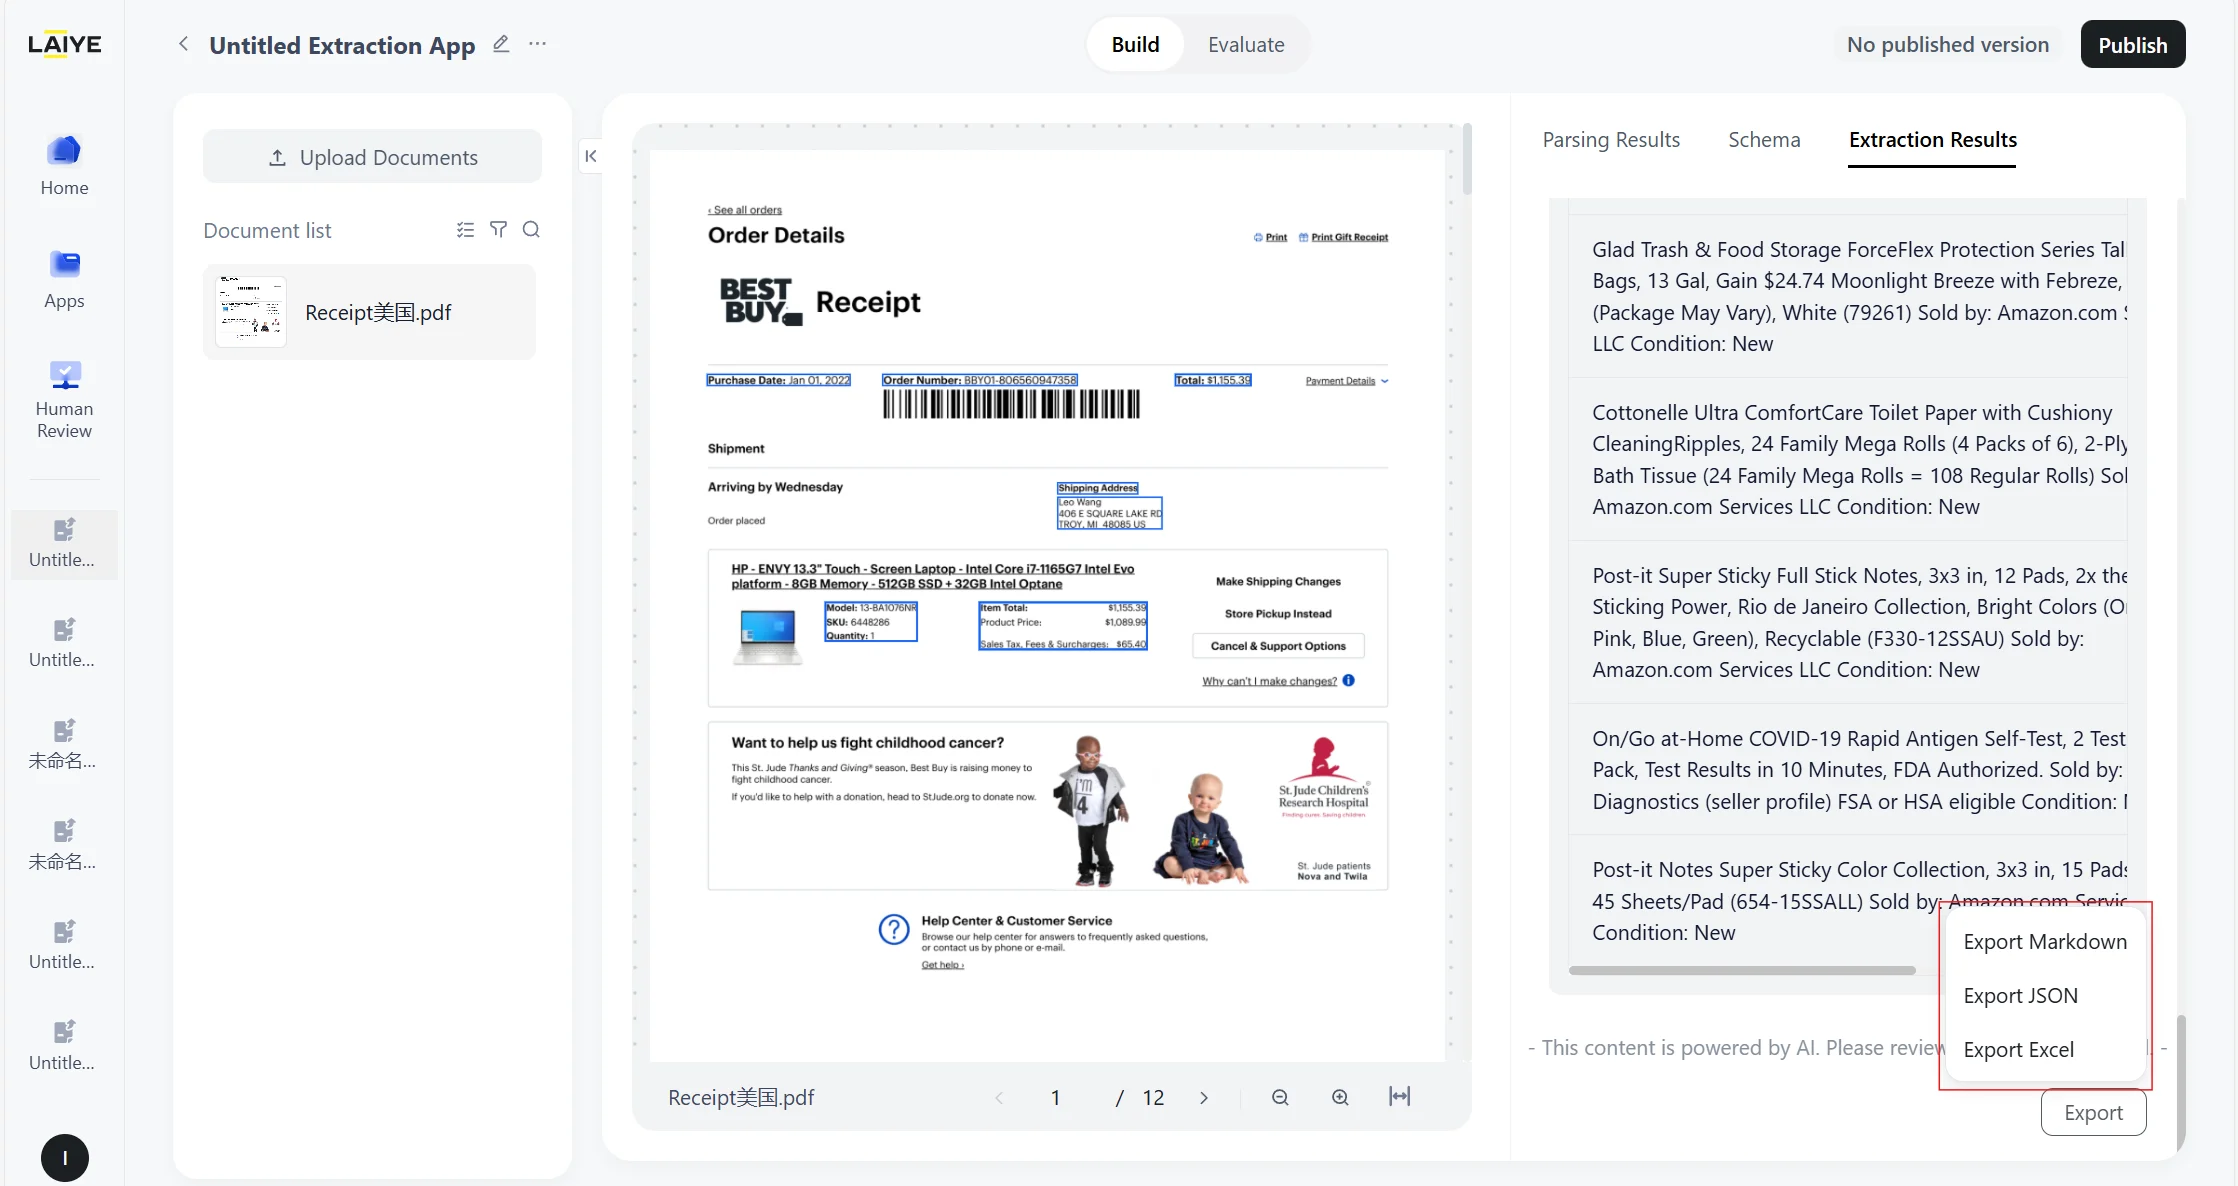
Task: Click the No published version label
Action: 1947,45
